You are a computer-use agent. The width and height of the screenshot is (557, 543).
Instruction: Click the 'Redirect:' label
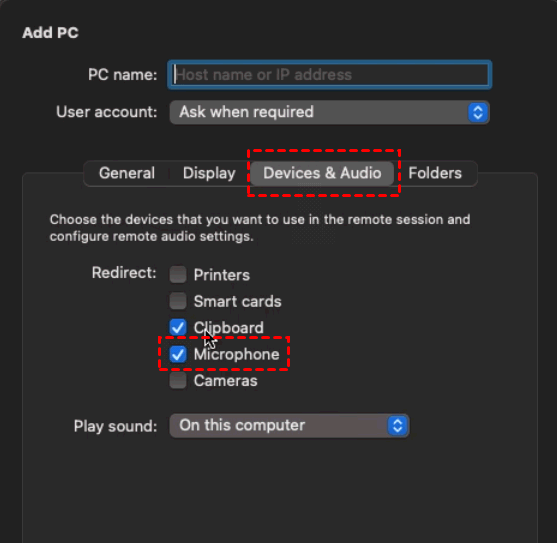tap(124, 273)
